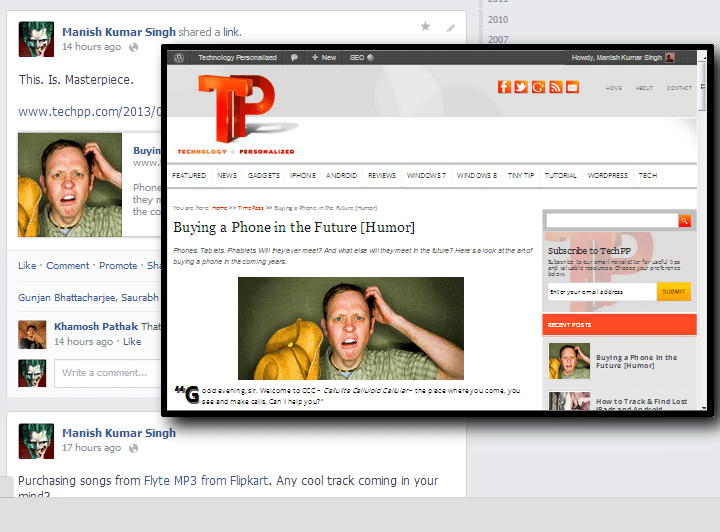Click recent post thumbnail of confused man
This screenshot has width=720, height=532.
(569, 361)
